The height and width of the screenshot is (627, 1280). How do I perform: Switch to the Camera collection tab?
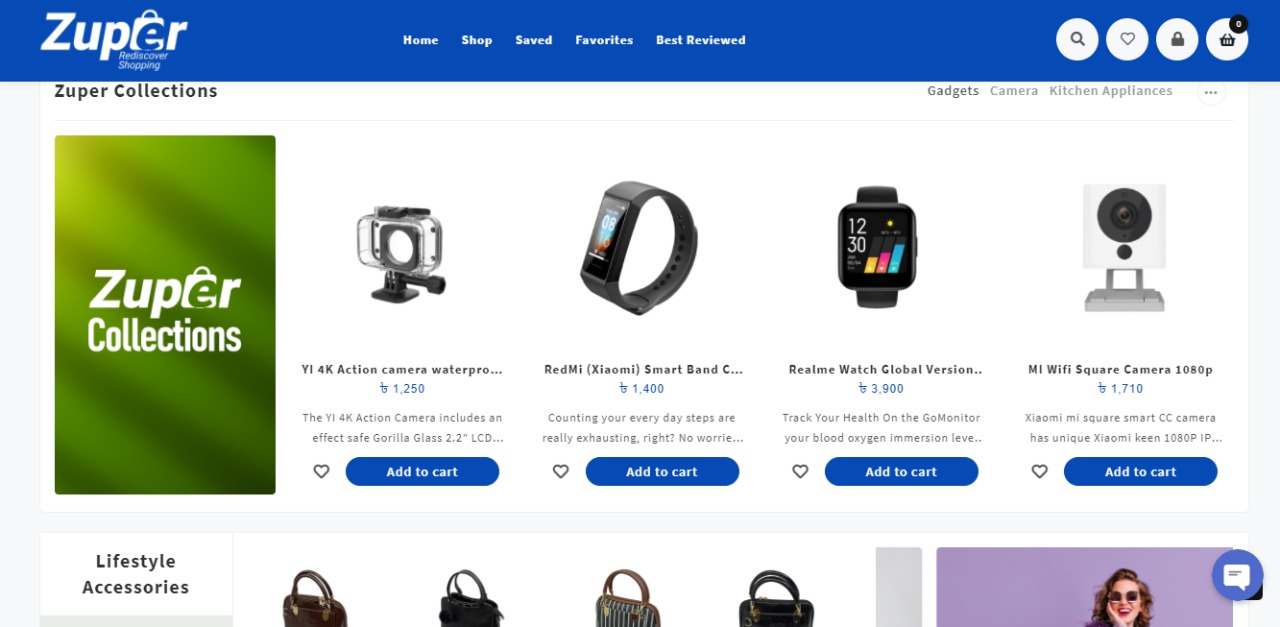(1014, 91)
